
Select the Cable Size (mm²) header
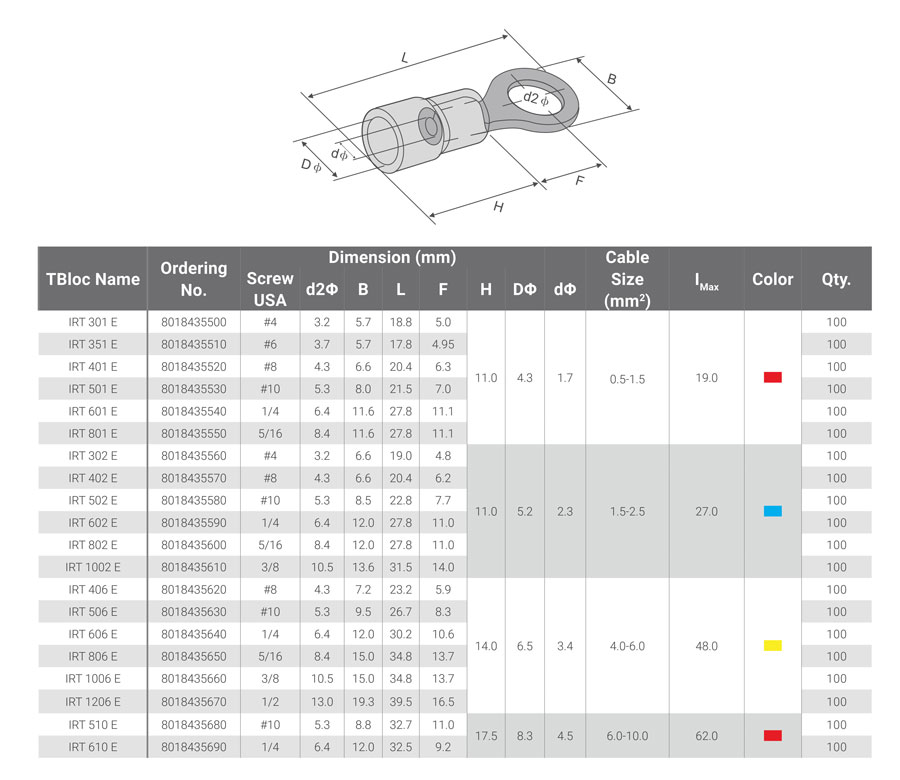(x=627, y=279)
